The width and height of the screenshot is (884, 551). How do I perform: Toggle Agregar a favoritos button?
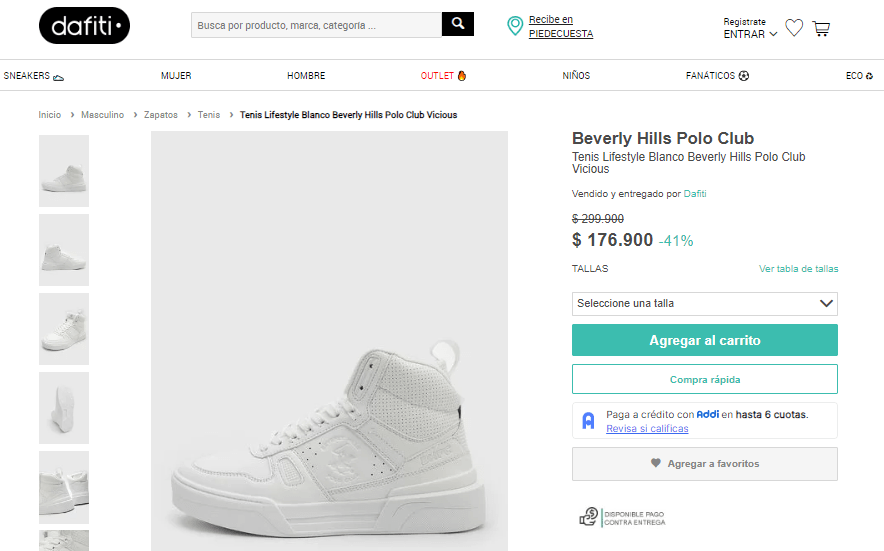coord(704,464)
